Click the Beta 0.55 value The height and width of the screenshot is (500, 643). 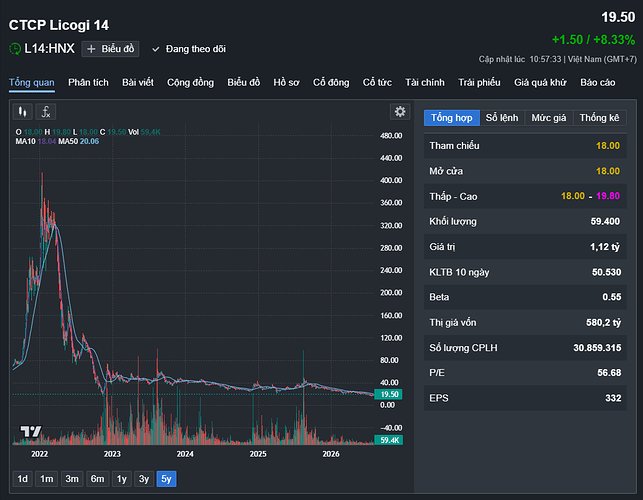(x=611, y=297)
